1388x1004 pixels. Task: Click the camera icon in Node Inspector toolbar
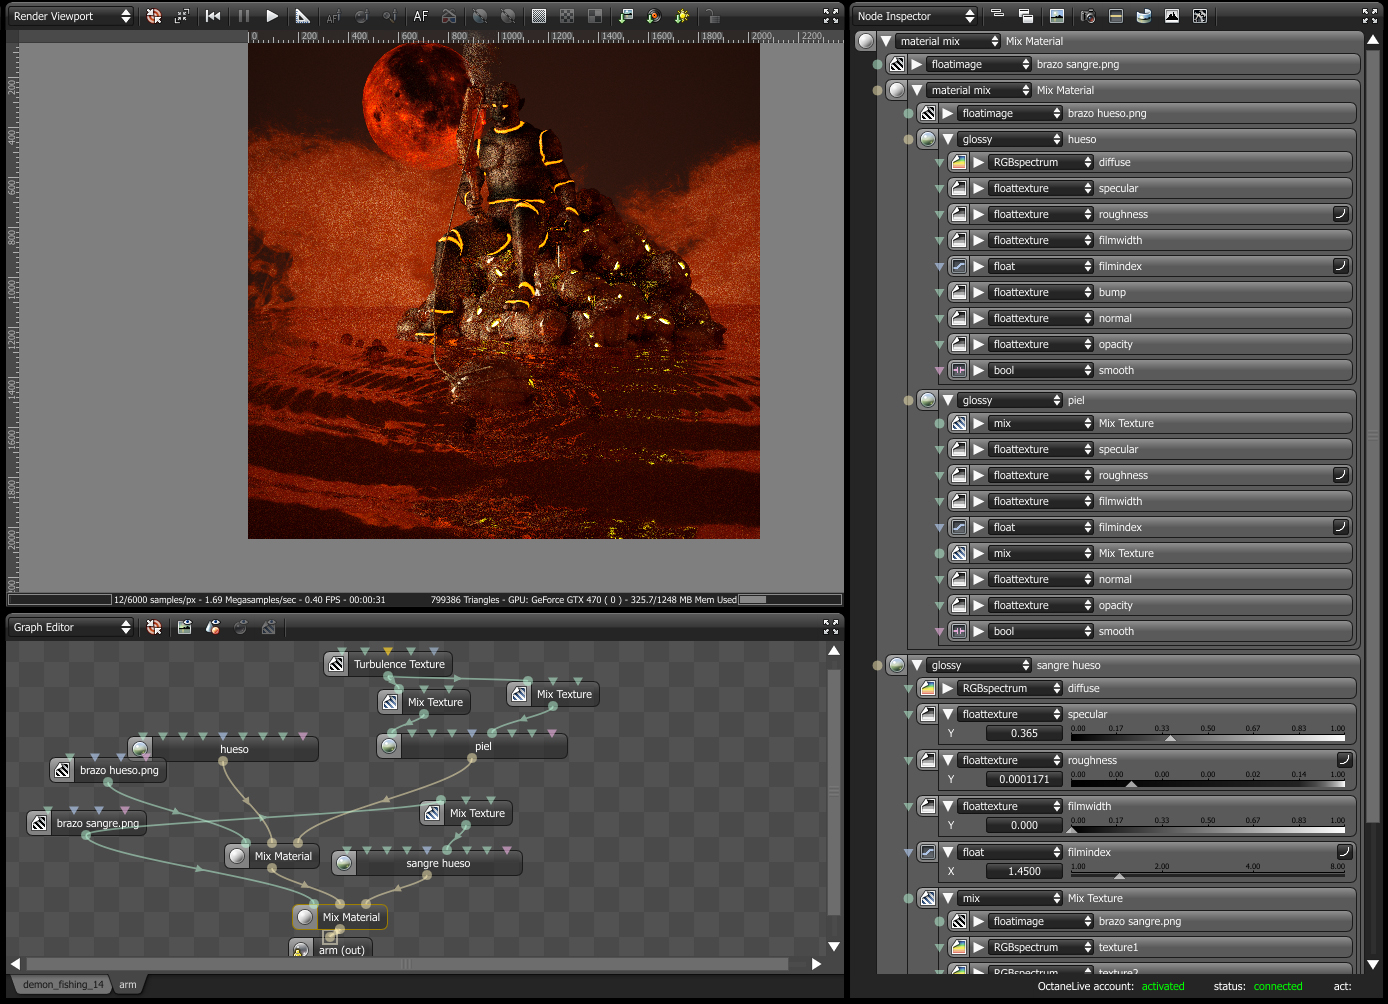1088,16
